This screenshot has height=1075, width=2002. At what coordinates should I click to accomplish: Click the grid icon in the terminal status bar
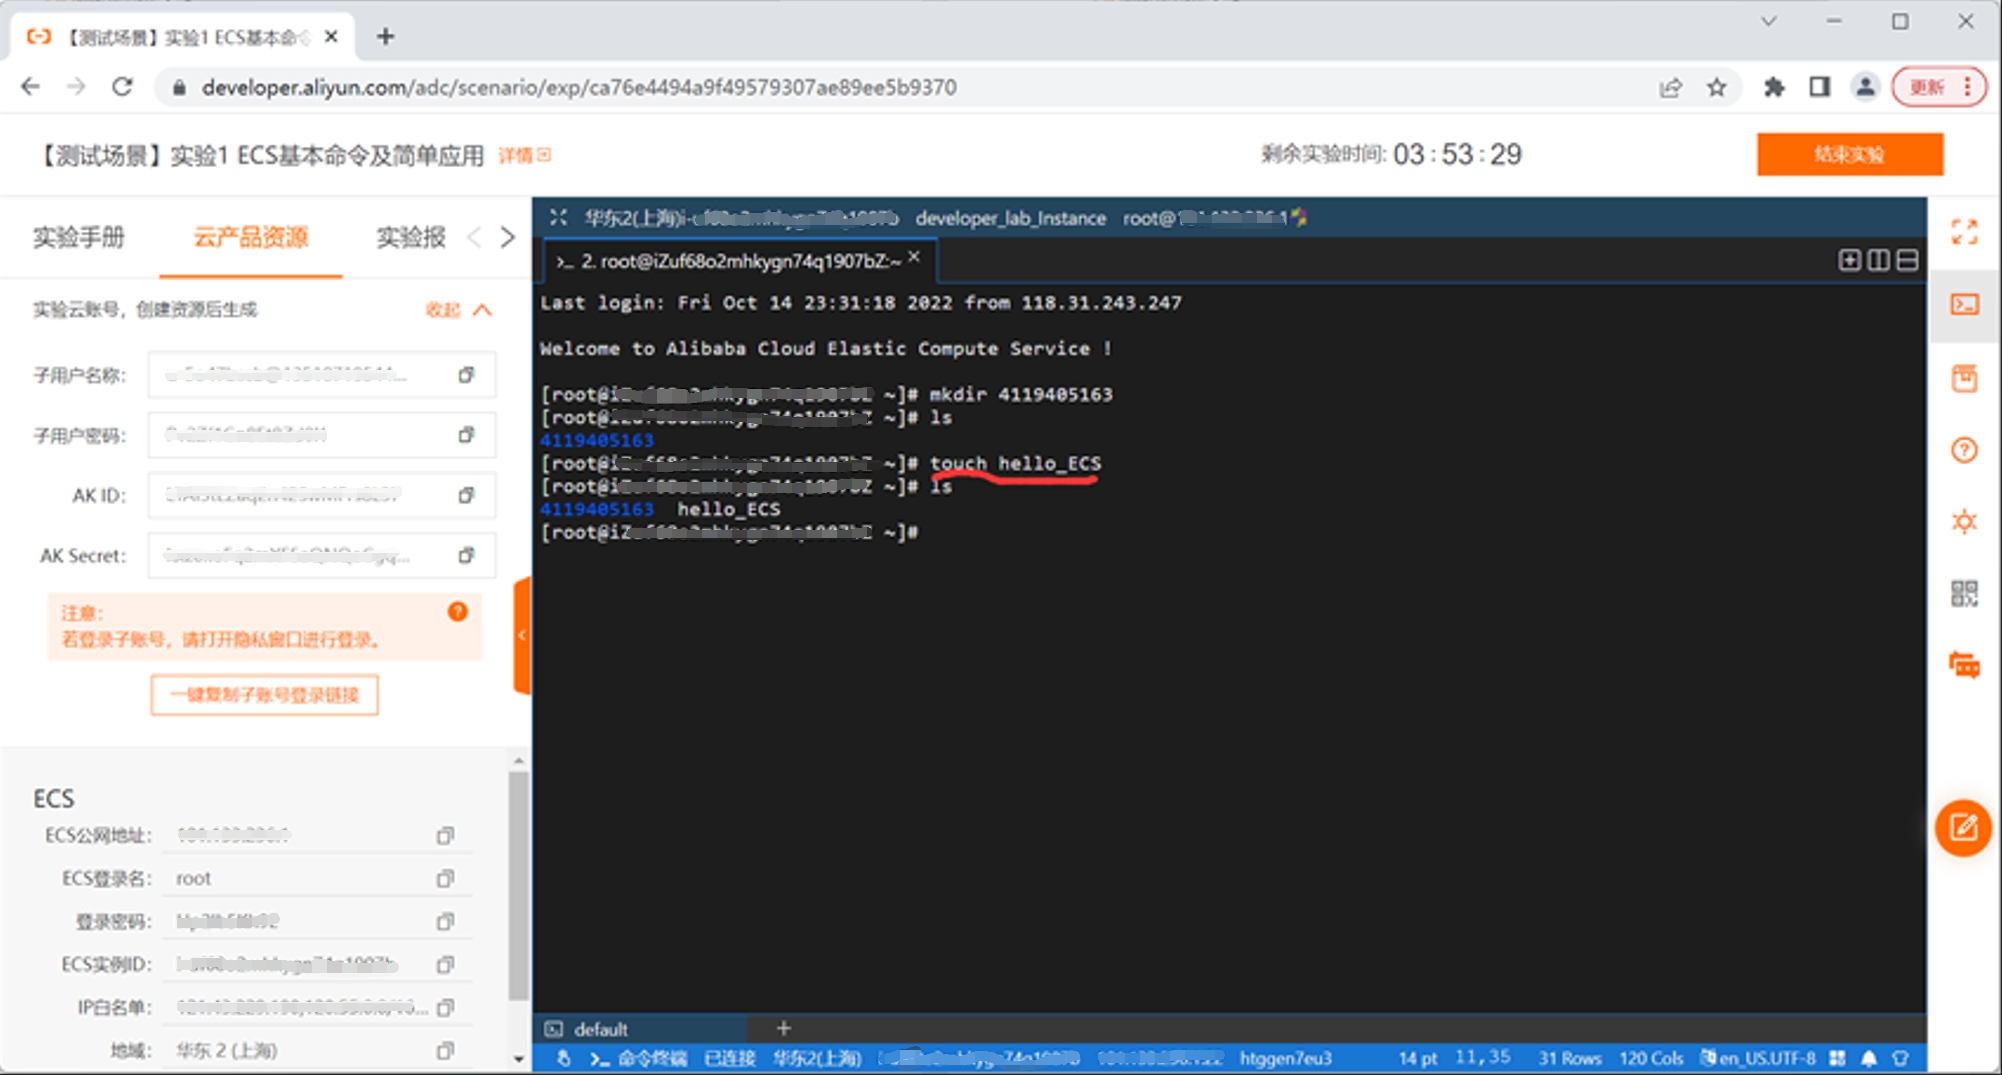(1837, 1058)
